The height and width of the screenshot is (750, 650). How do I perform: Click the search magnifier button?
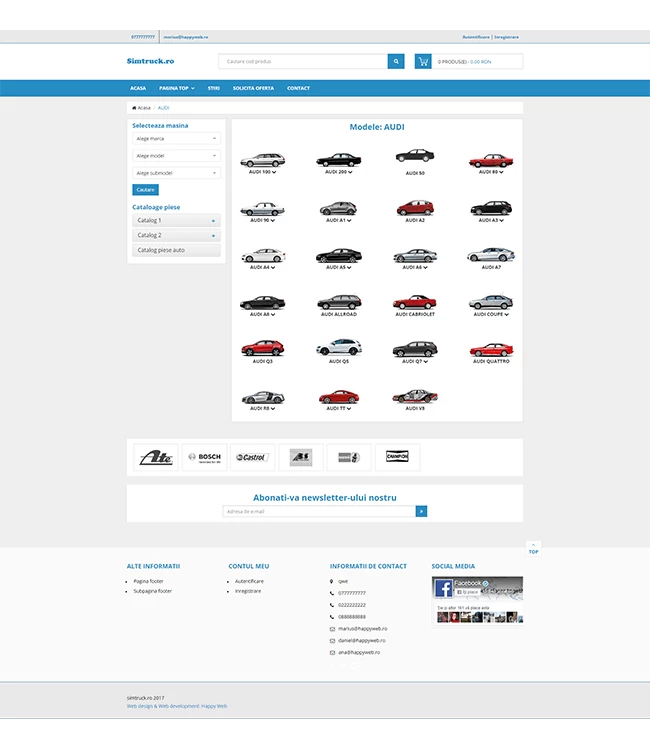click(396, 61)
